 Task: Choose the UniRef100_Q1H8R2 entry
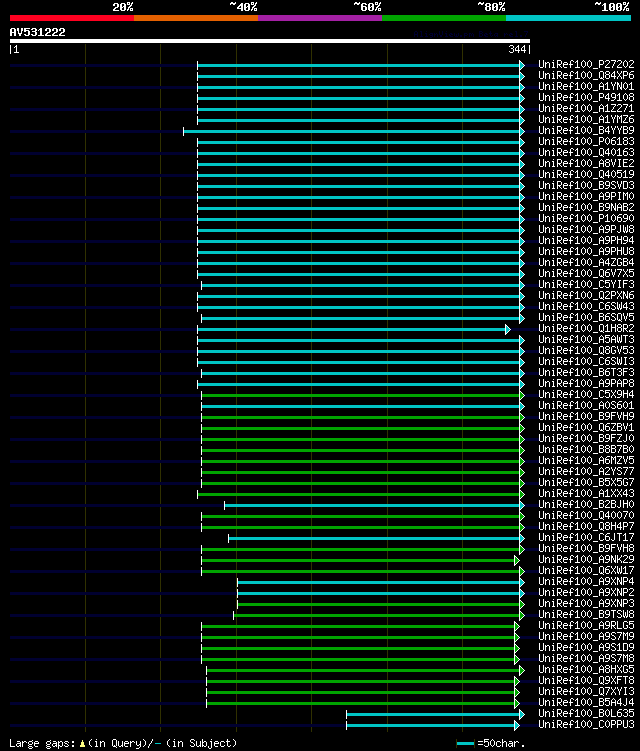586,329
